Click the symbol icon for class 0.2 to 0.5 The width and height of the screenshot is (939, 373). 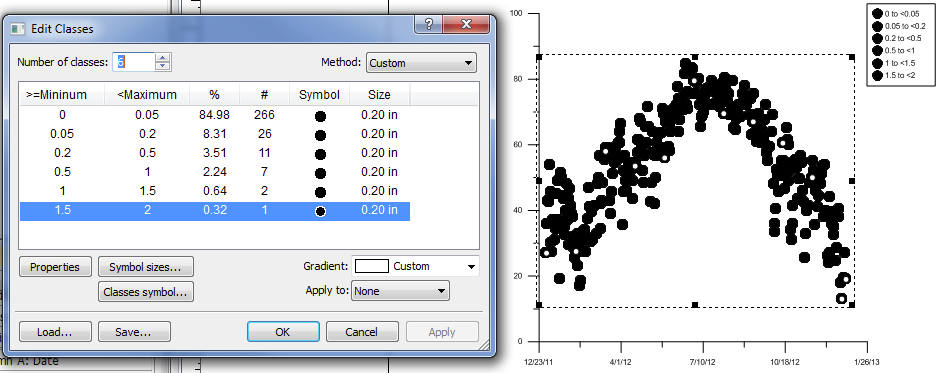tap(320, 154)
